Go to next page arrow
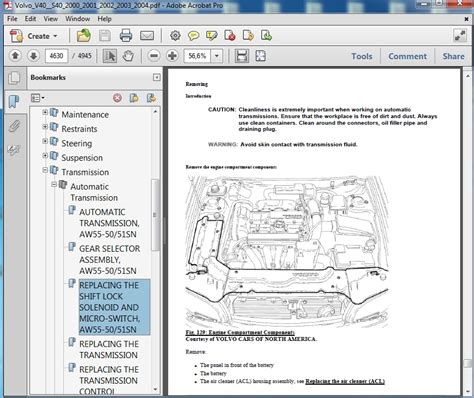Screen dimensions: 474x398 click(x=33, y=56)
